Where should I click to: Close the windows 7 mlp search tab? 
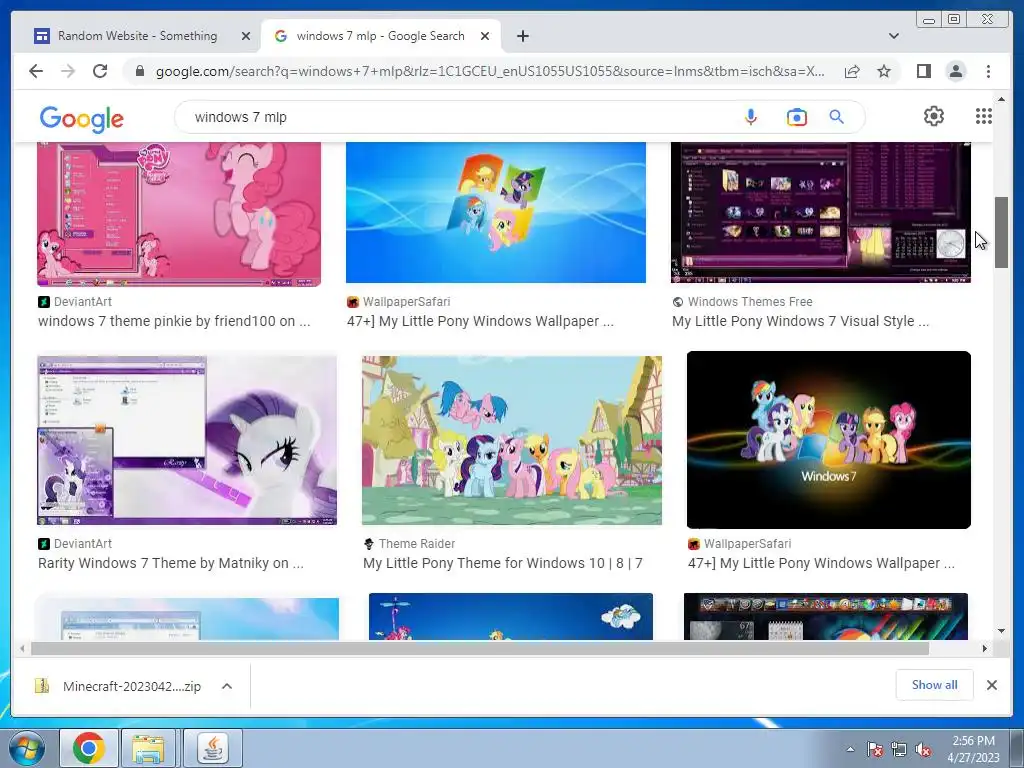tap(485, 36)
